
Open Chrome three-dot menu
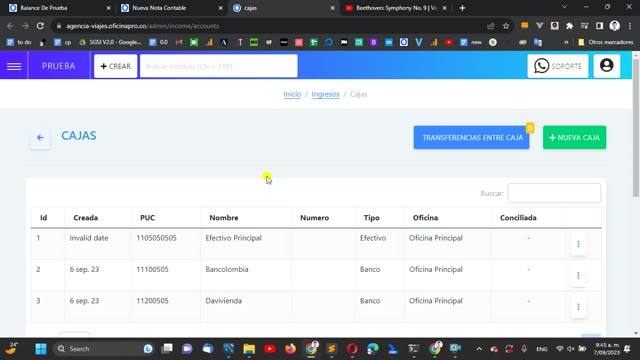click(630, 26)
